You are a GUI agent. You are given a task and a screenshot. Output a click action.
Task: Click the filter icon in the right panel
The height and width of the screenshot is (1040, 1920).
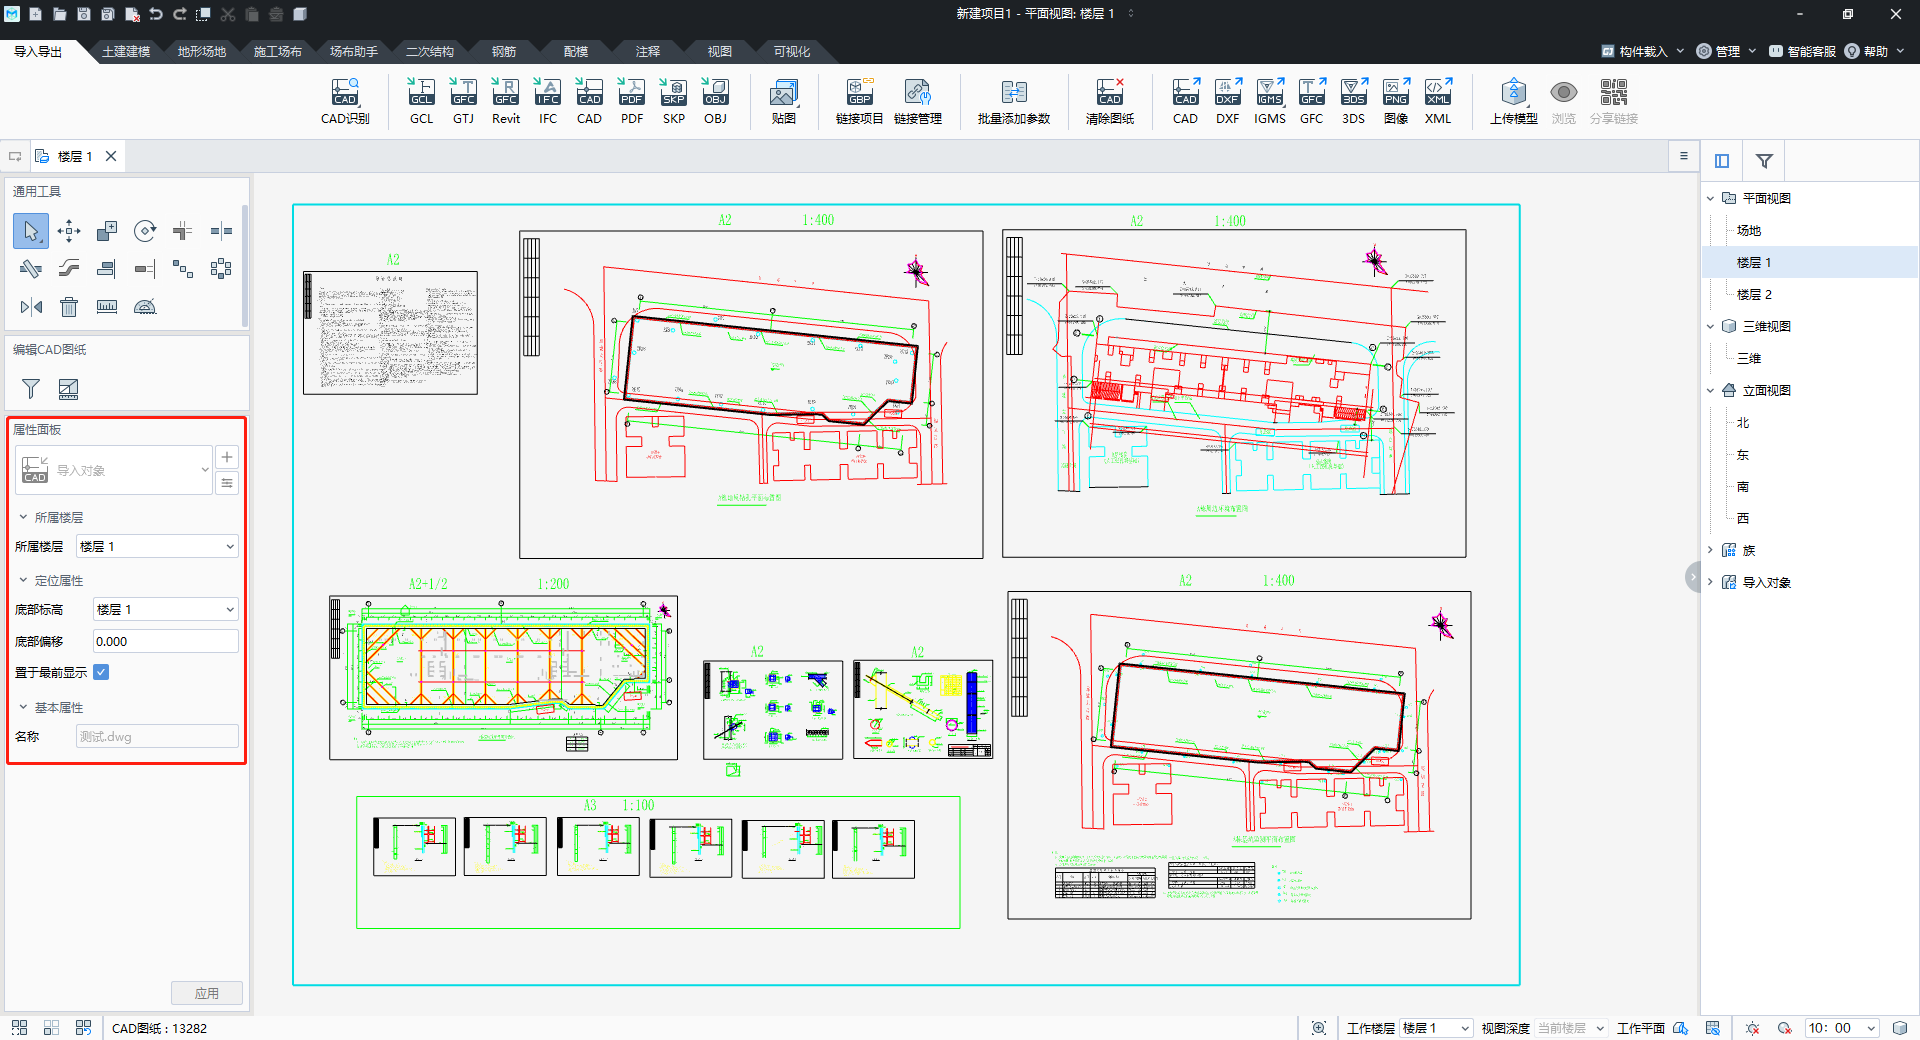[1764, 161]
